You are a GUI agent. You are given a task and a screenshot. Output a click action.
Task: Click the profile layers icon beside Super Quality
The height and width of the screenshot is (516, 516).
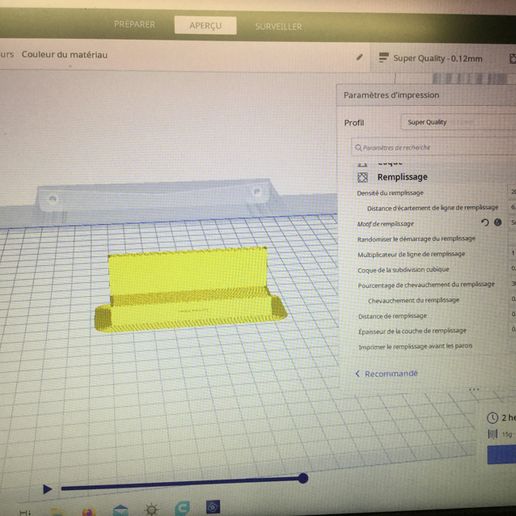tap(384, 58)
